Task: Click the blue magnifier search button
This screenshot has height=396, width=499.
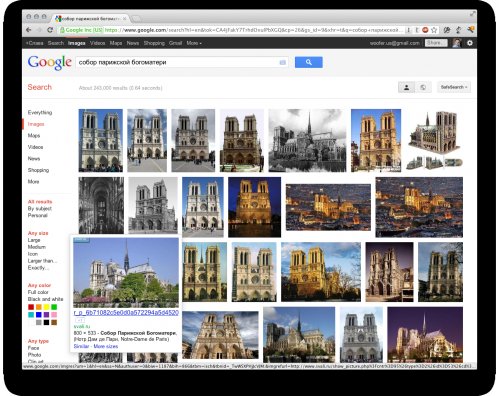Action: tap(309, 62)
